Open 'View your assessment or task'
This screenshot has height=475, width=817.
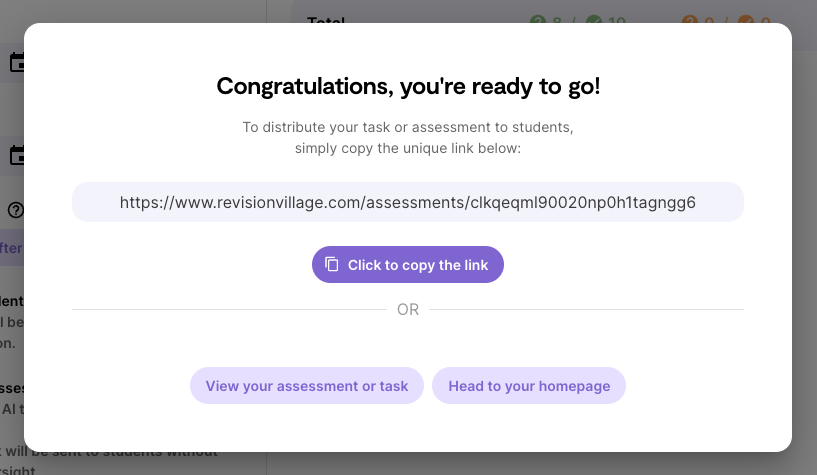pyautogui.click(x=307, y=386)
